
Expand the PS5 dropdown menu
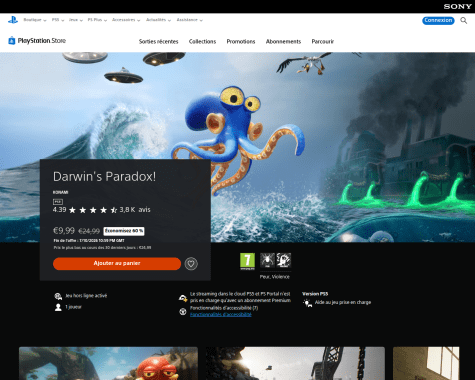(58, 20)
